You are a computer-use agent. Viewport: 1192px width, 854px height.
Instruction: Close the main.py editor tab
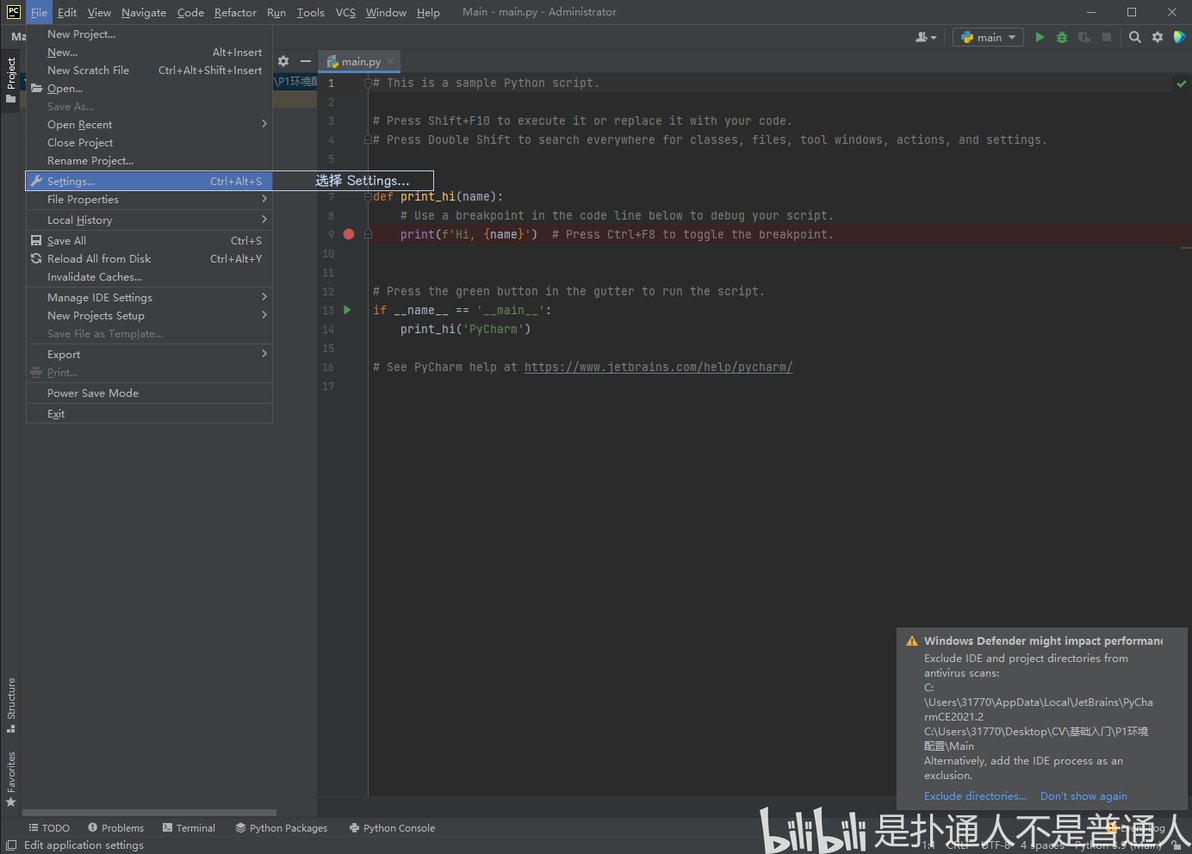[x=390, y=62]
